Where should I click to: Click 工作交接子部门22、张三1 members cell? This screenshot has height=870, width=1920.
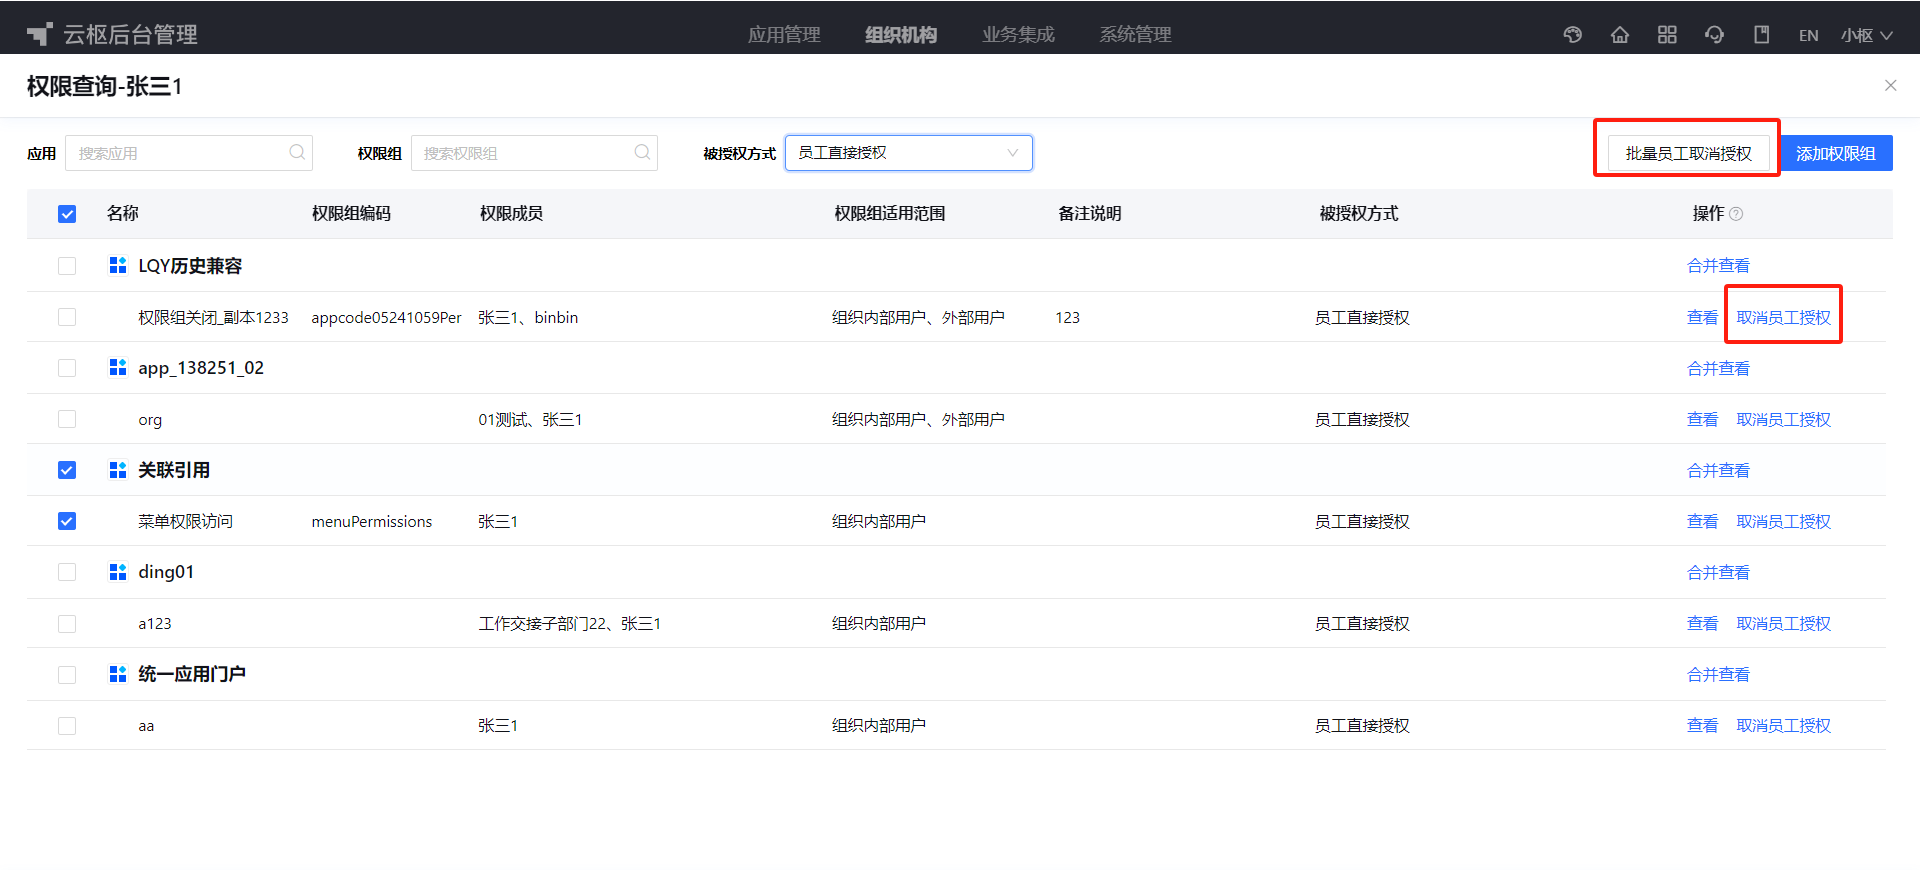coord(569,623)
